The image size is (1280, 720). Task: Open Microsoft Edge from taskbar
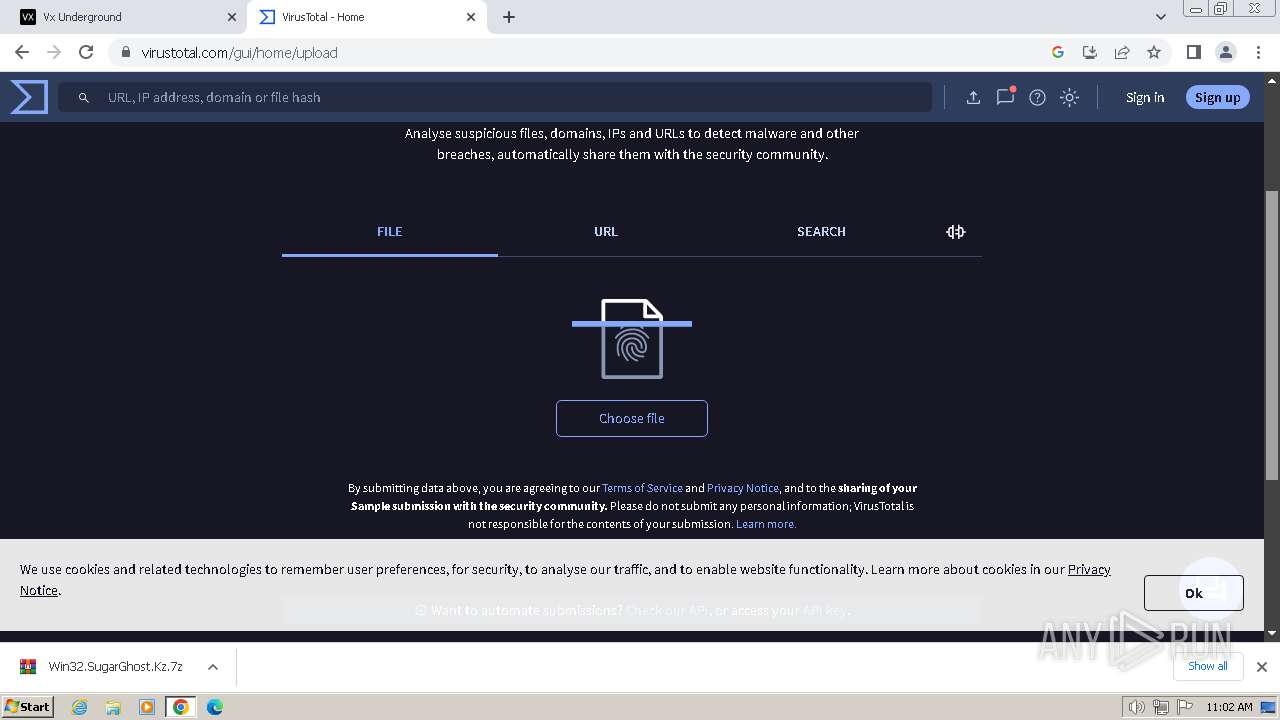215,707
